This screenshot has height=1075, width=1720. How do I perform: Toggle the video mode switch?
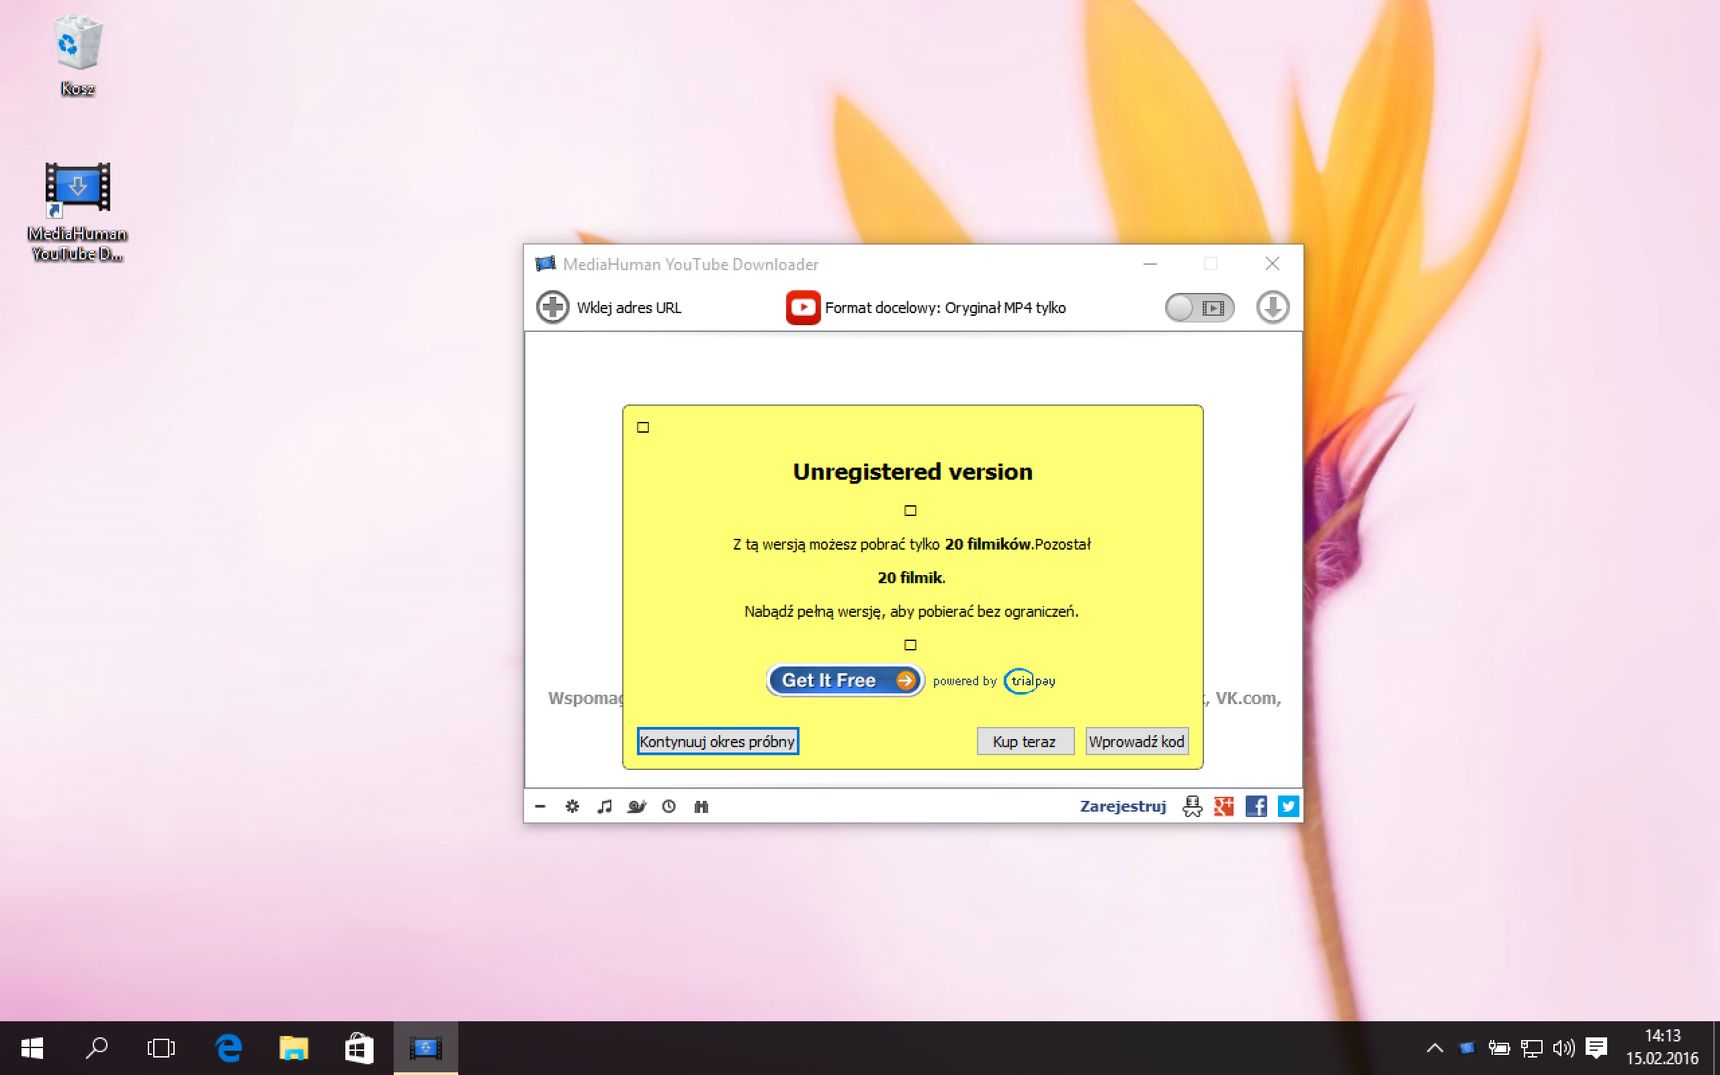coord(1199,308)
